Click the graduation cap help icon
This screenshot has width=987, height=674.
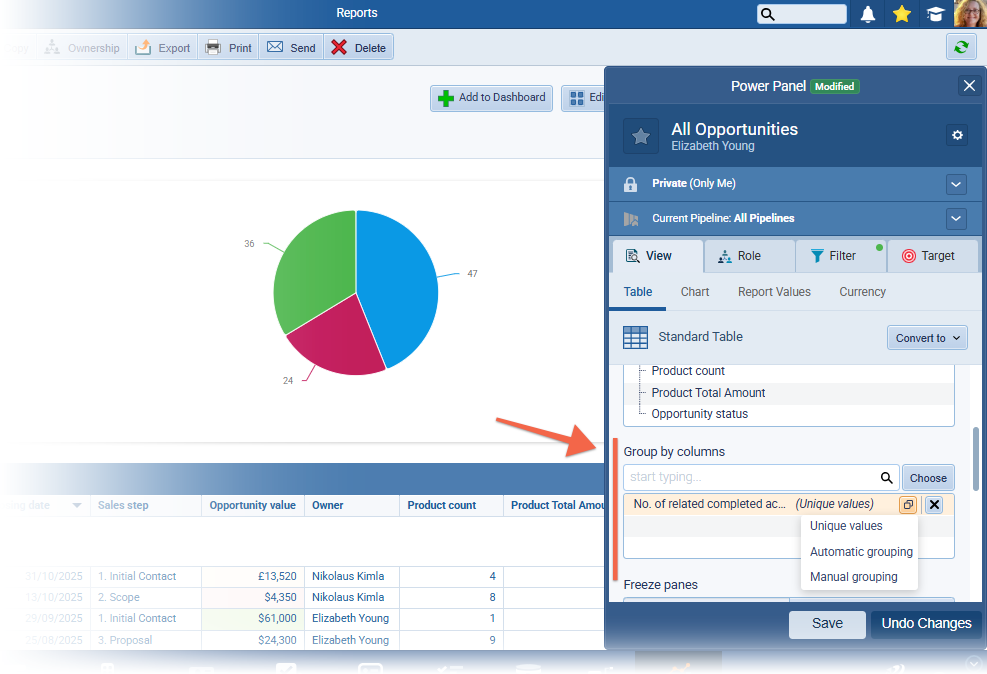coord(934,14)
